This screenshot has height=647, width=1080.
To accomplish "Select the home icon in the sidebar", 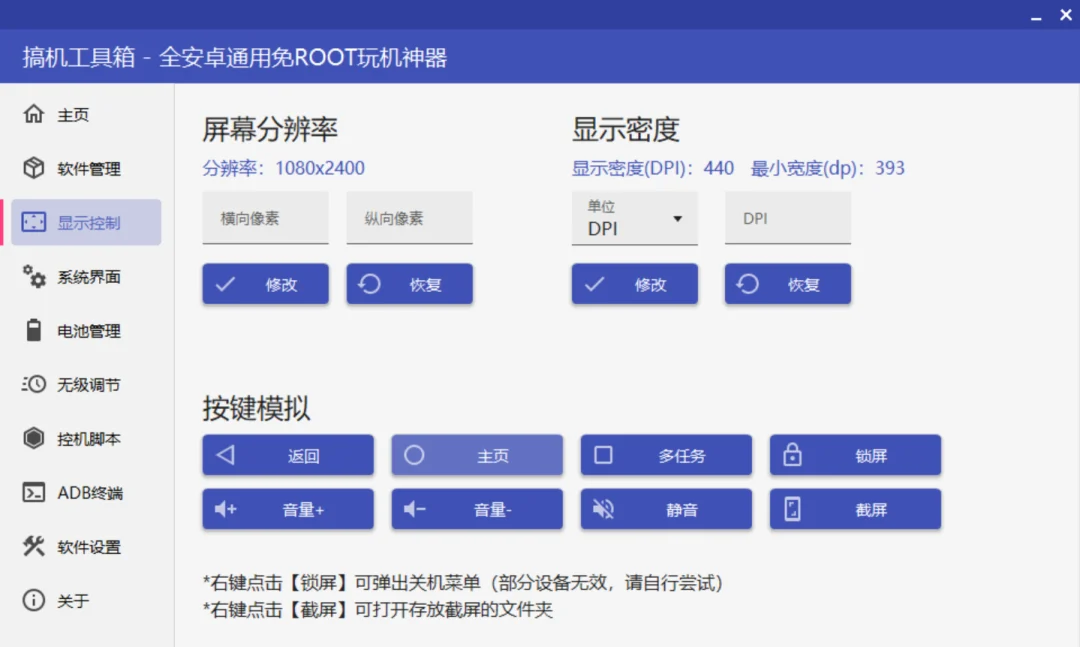I will (x=31, y=114).
